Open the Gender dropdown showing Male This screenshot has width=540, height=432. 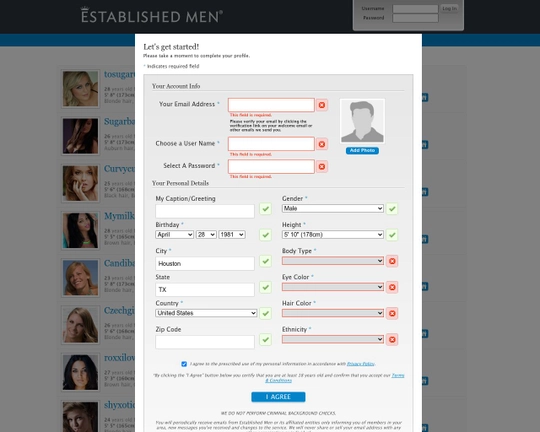[x=333, y=208]
